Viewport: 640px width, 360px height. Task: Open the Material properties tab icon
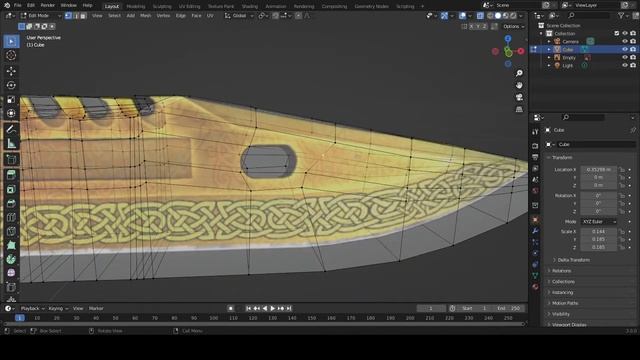[535, 287]
